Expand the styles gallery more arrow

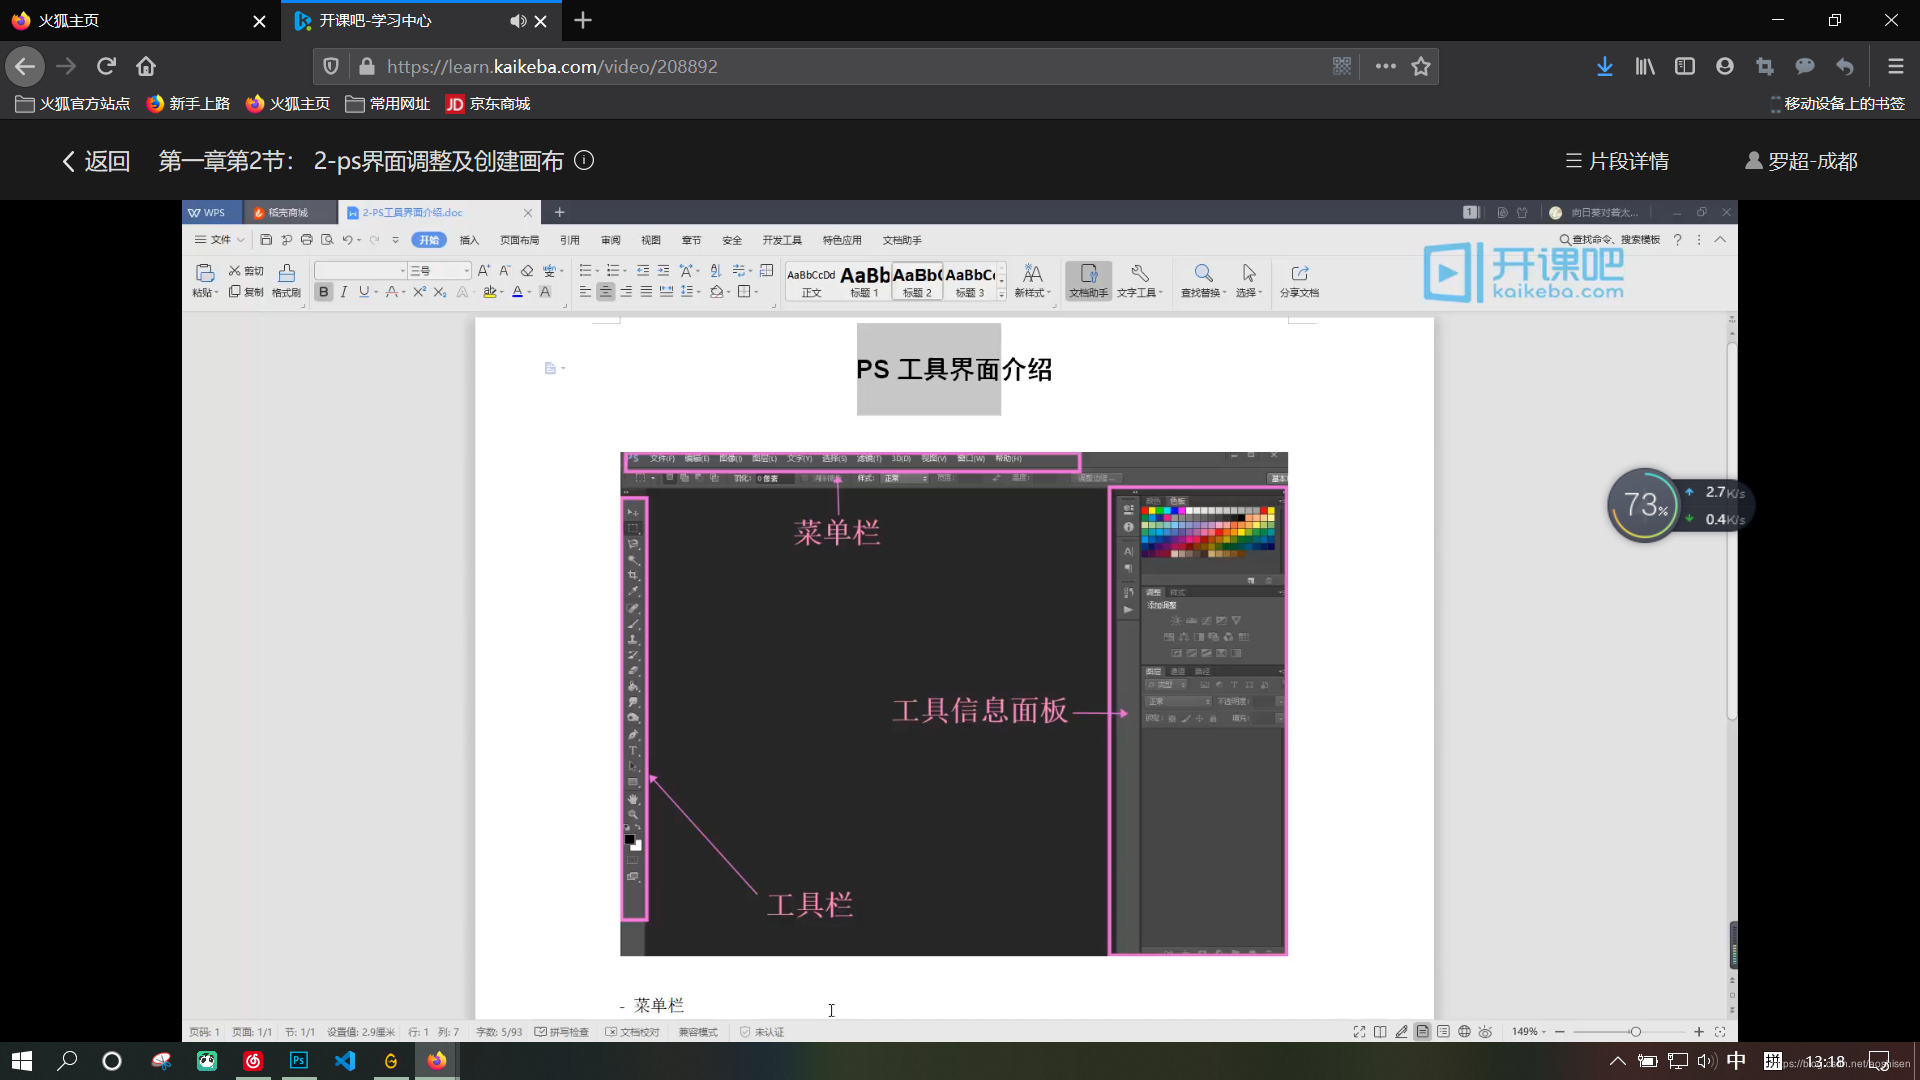point(1002,294)
